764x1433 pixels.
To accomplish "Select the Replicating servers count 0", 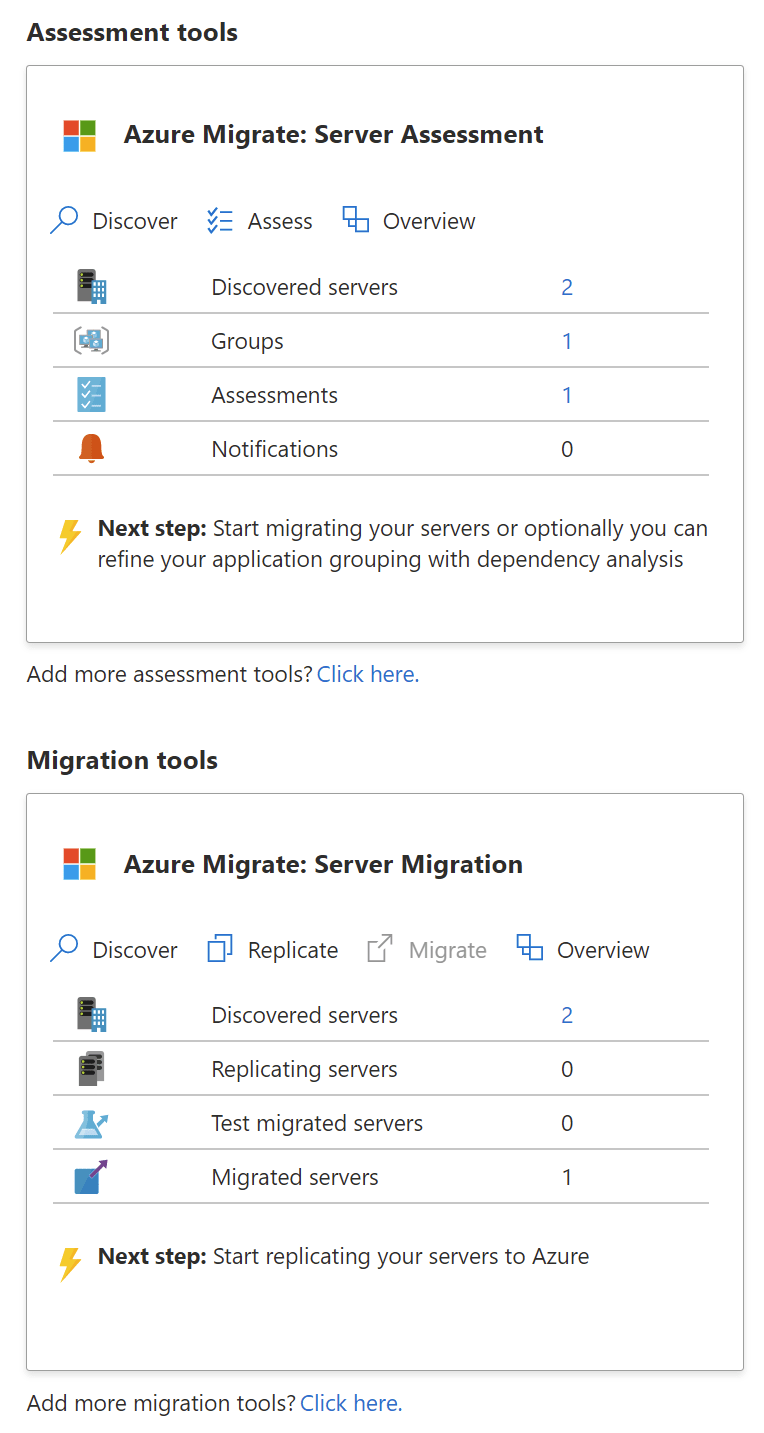I will coord(567,1069).
